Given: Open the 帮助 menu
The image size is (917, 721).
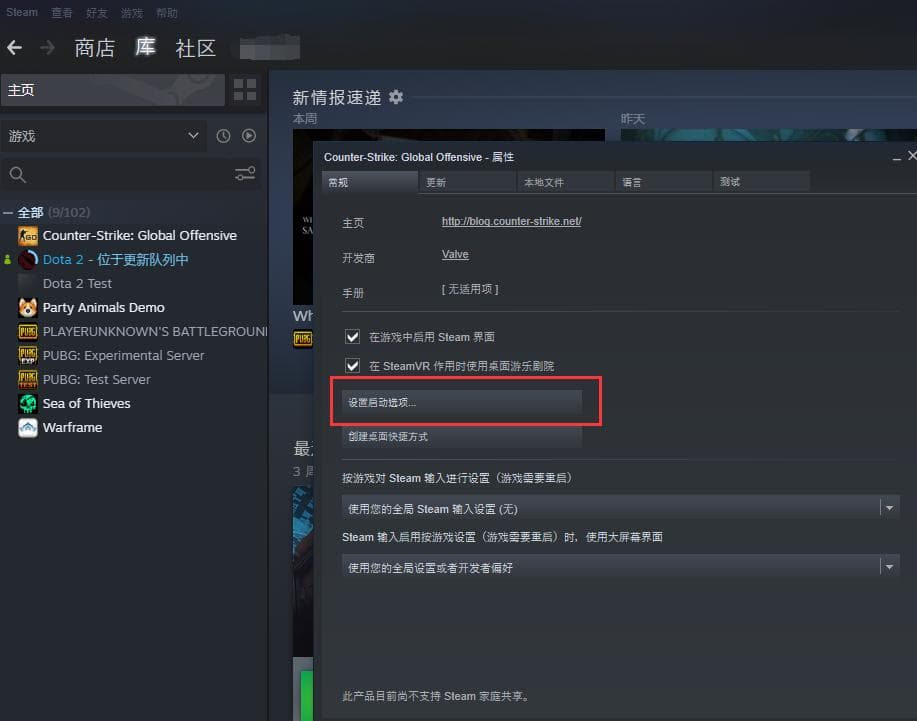Looking at the screenshot, I should (x=167, y=13).
